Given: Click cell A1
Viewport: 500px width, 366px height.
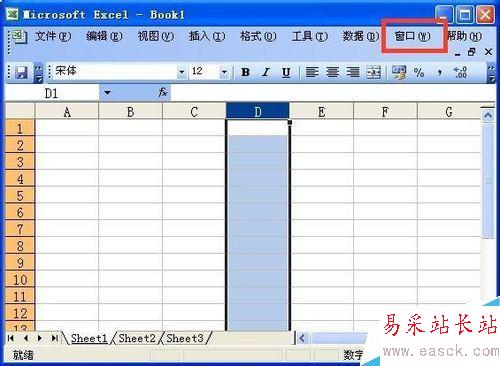Looking at the screenshot, I should [67, 128].
